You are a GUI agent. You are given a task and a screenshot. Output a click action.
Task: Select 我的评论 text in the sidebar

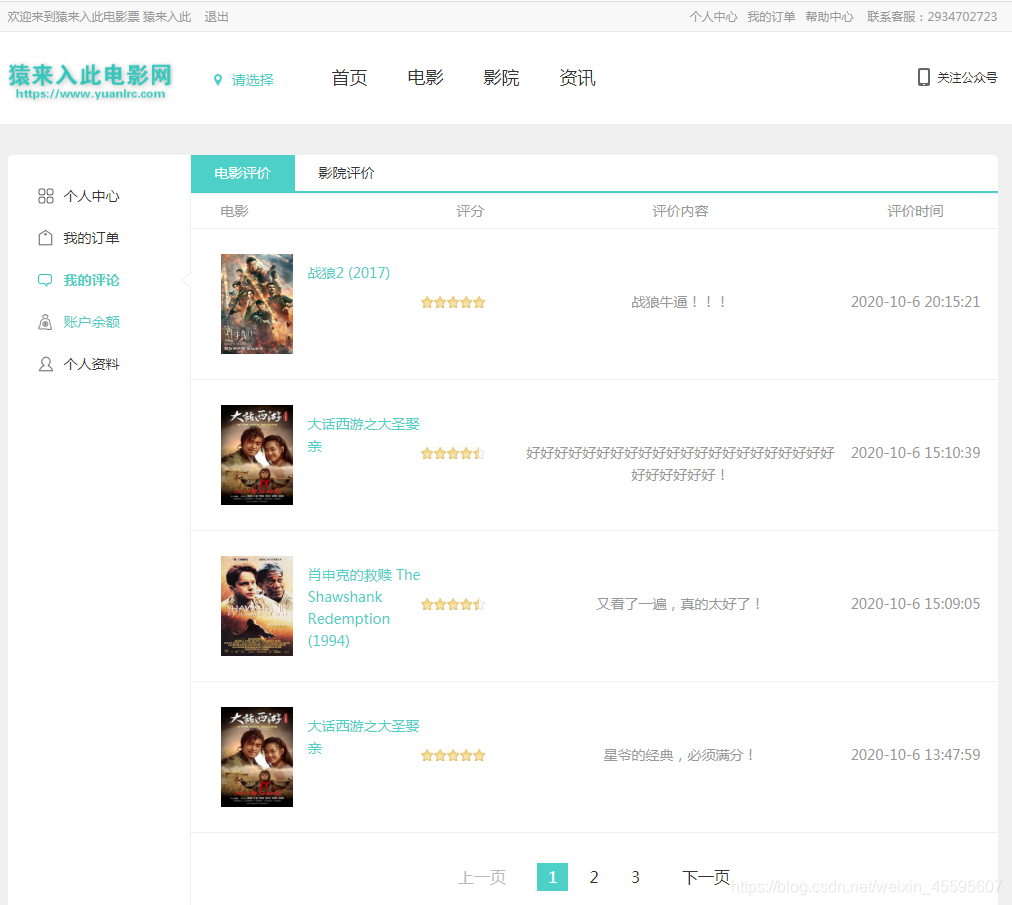[x=91, y=280]
